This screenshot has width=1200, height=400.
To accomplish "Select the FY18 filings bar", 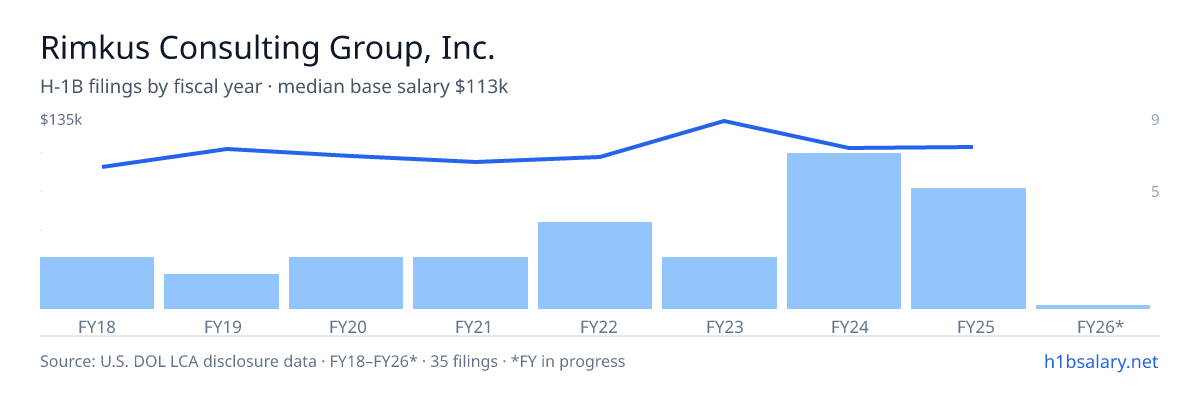I will (97, 283).
